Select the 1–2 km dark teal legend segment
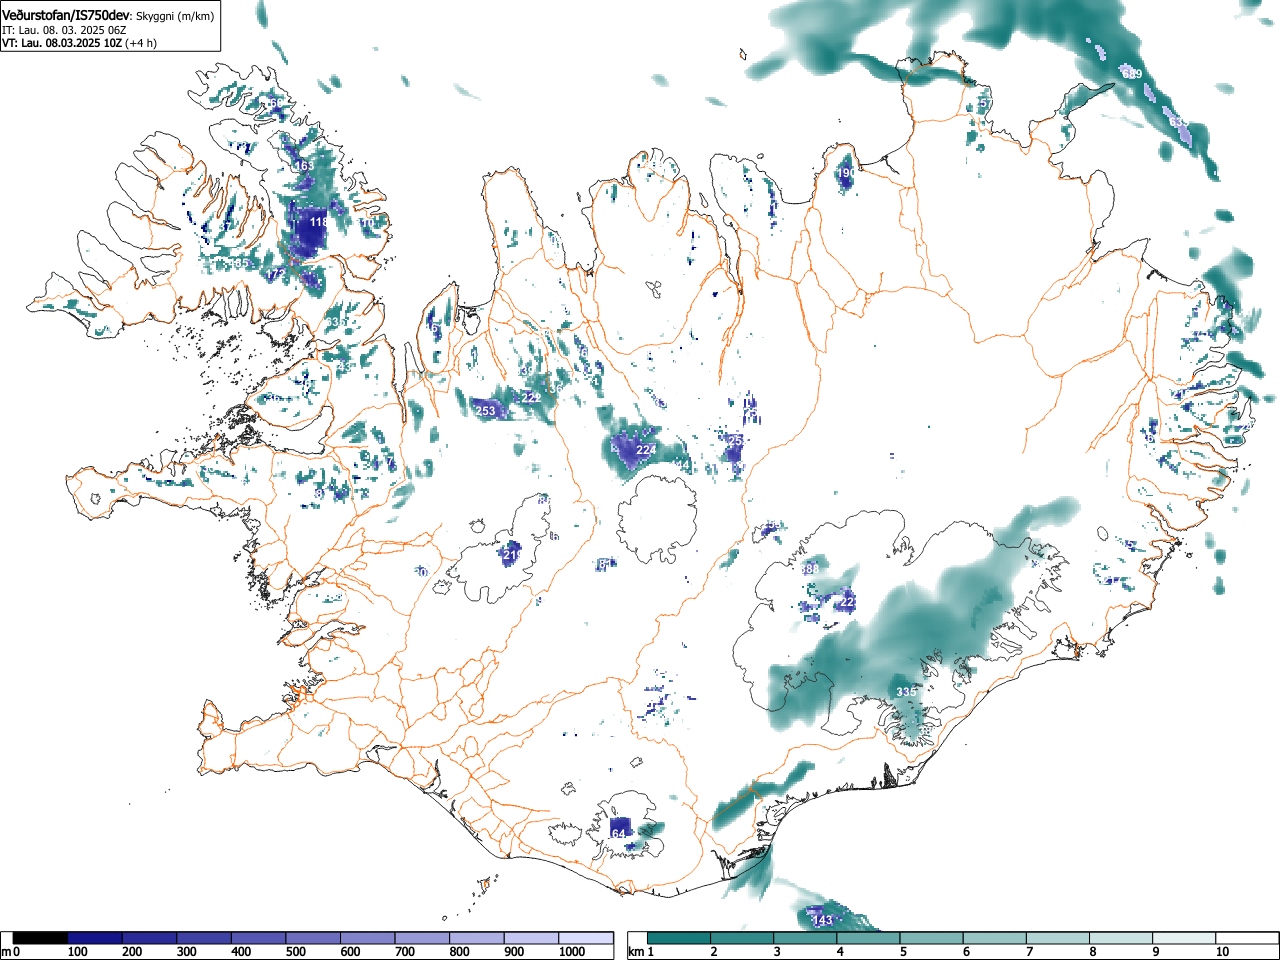 679,938
